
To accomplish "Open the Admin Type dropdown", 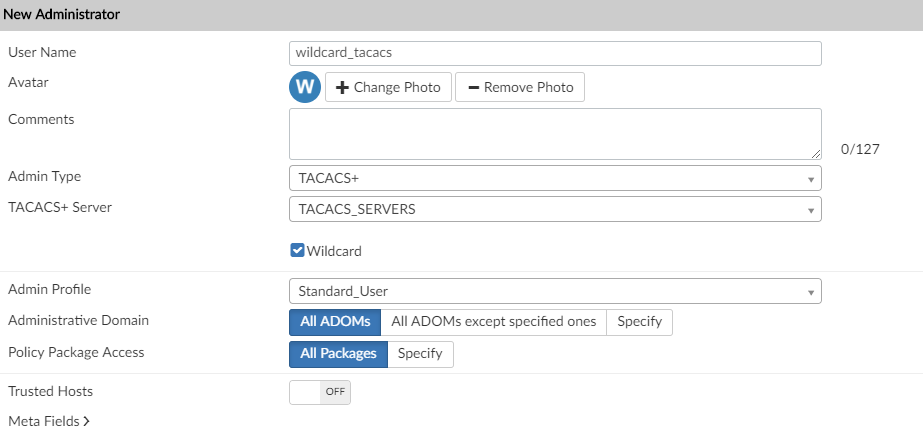I will click(555, 178).
